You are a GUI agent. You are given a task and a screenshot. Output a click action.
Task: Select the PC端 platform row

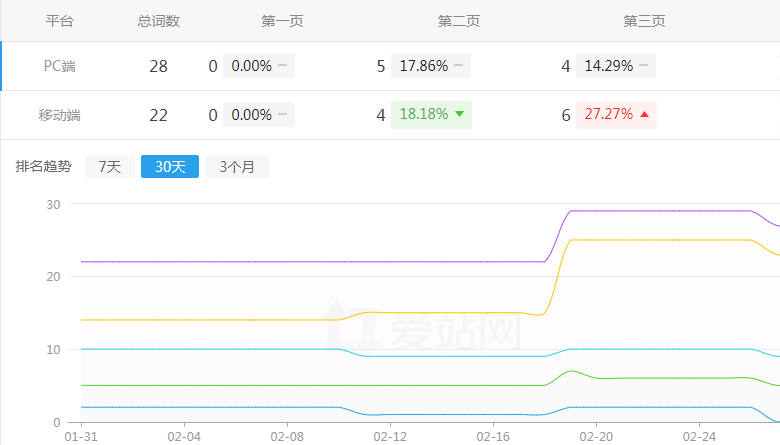60,67
